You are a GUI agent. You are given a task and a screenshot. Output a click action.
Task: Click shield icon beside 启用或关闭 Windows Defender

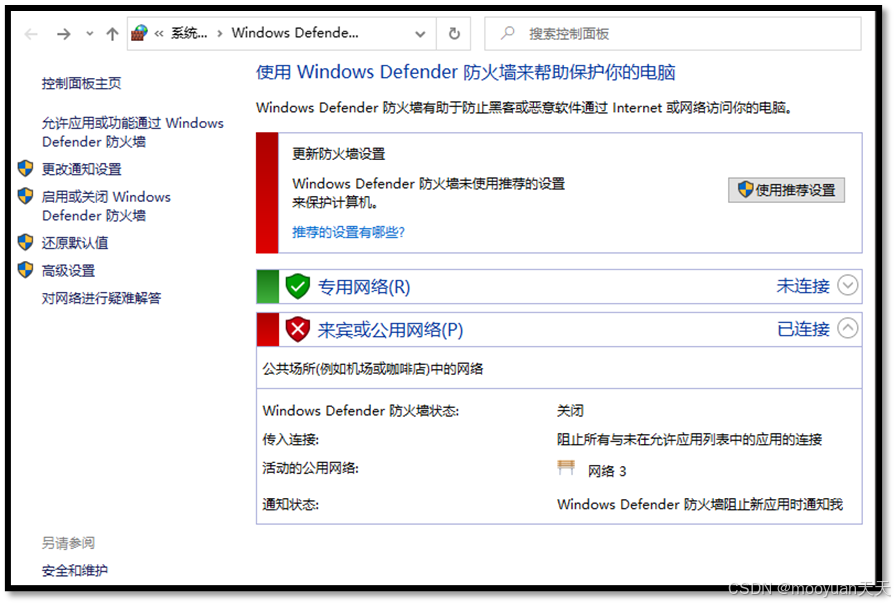(25, 196)
